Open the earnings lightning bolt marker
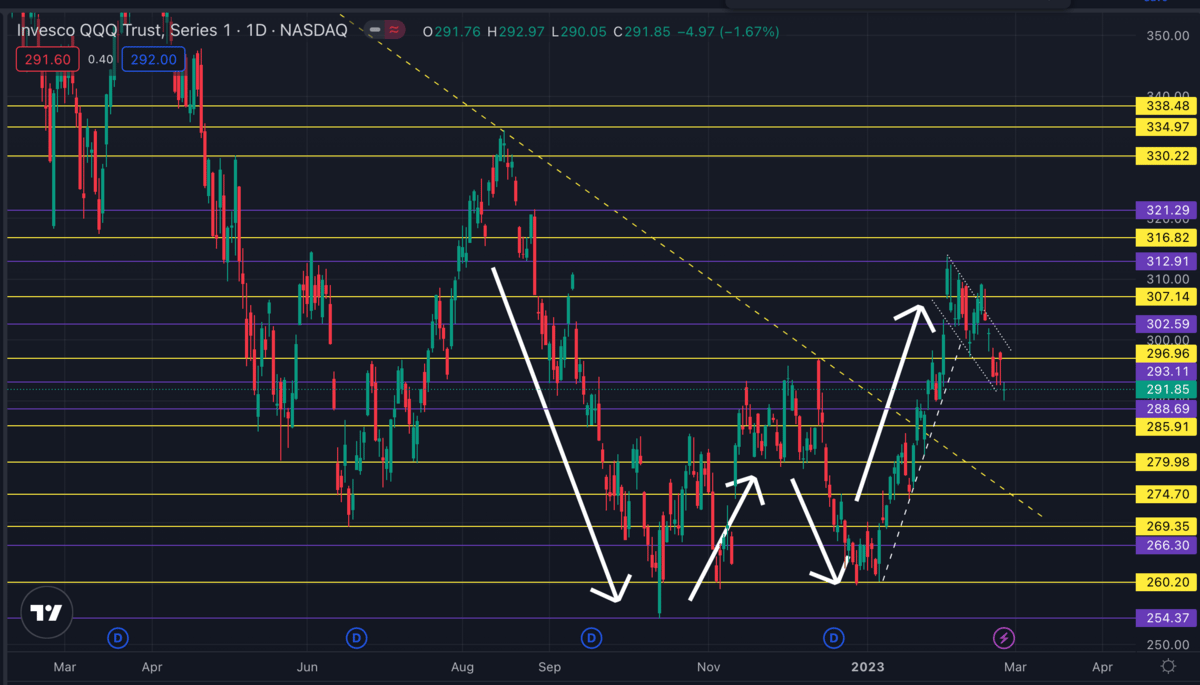This screenshot has width=1200, height=685. point(1005,637)
